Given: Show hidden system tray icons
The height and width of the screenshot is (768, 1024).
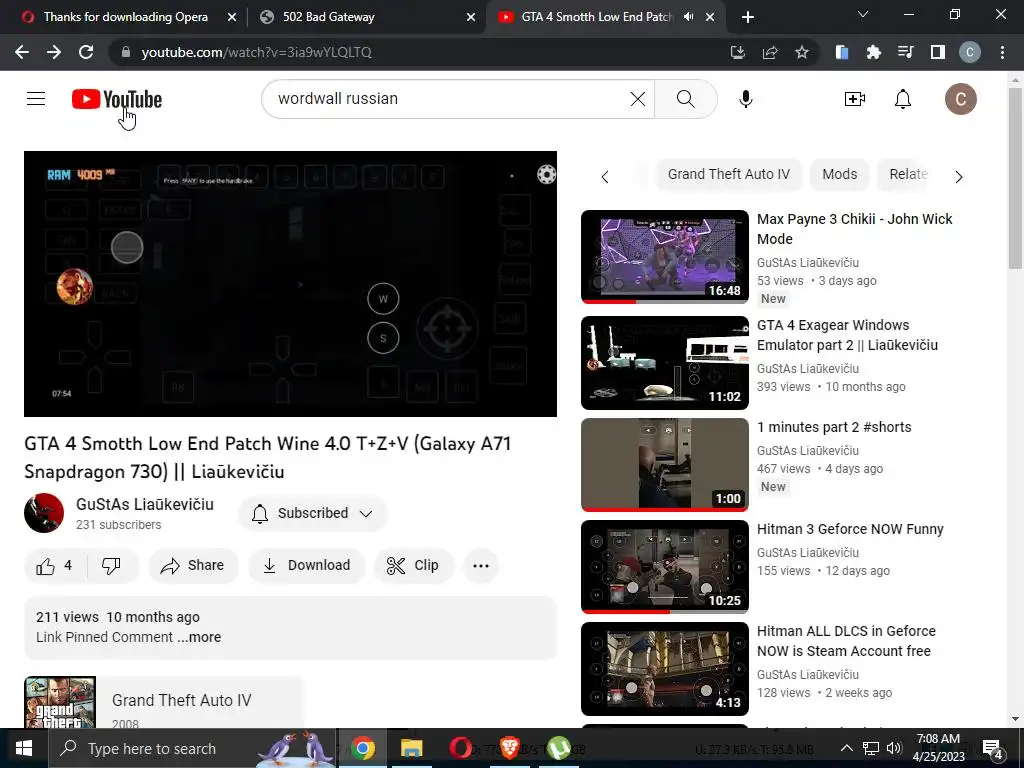Looking at the screenshot, I should point(846,748).
